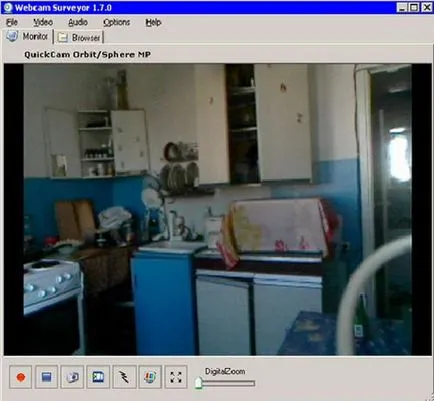
Task: Switch to the Browser tab
Action: click(79, 37)
